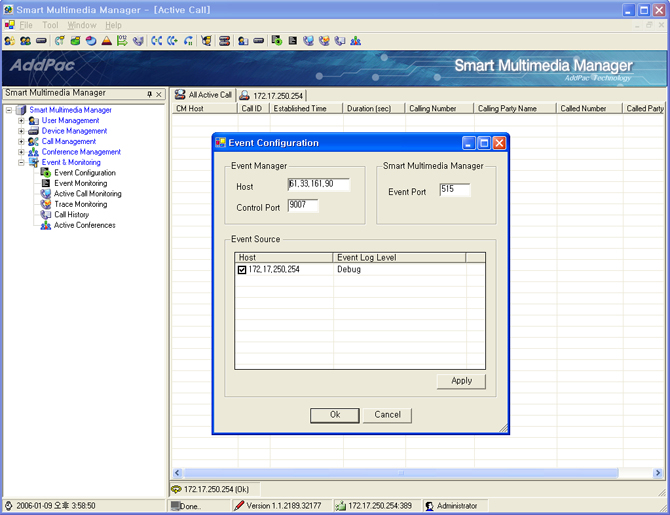The image size is (670, 515).
Task: Toggle the 172.17.250.254 event source checkbox
Action: click(242, 270)
